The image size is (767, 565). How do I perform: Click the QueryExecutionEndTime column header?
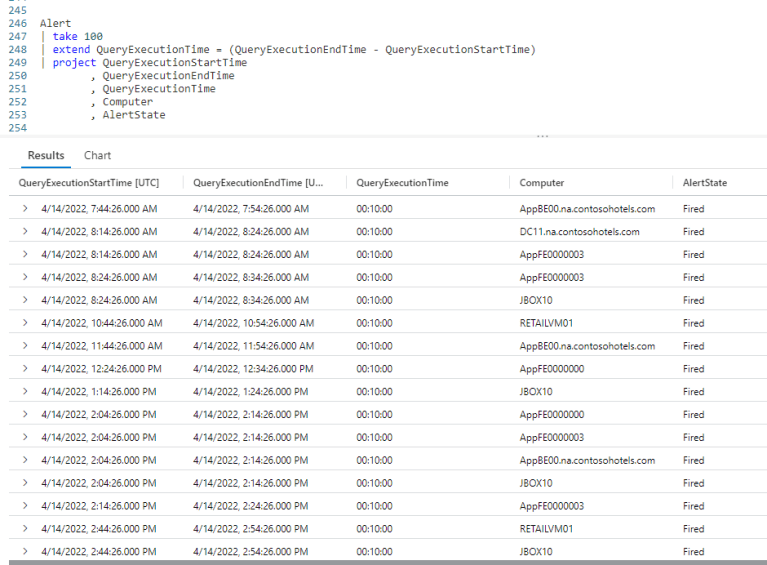(258, 183)
